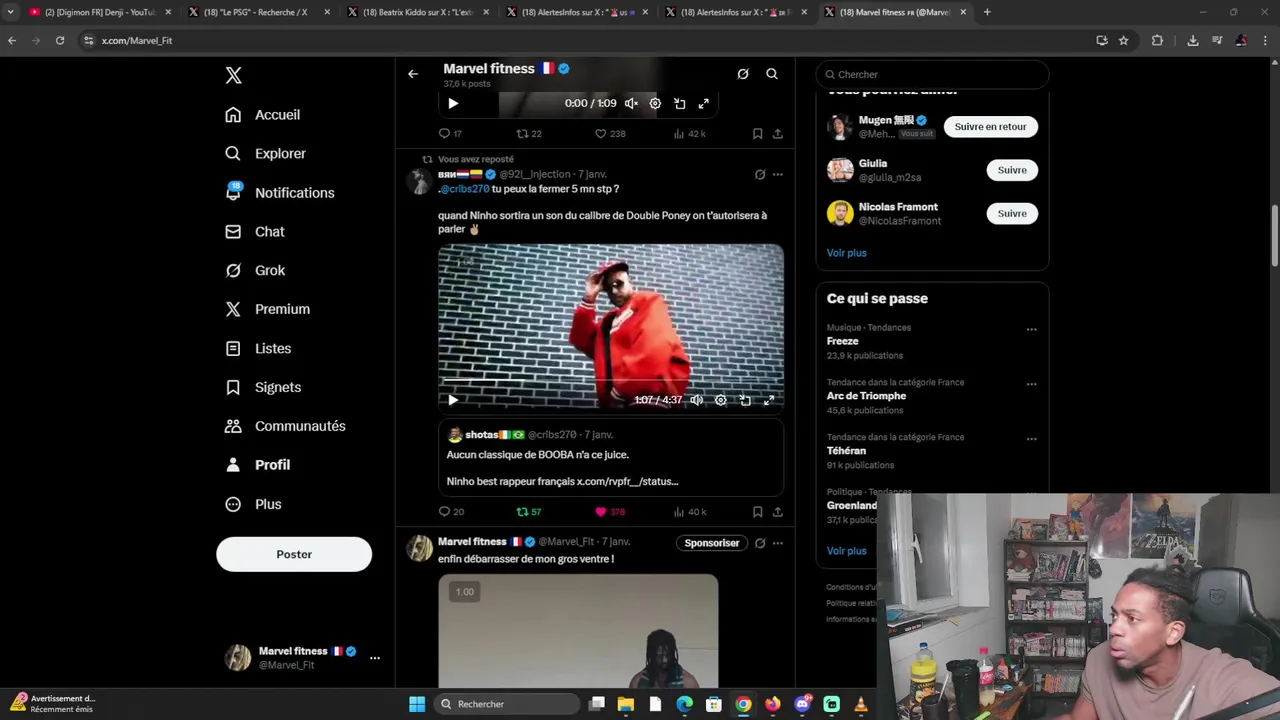Open more options for Arc de Triomphe trend
1280x720 pixels.
click(x=1031, y=384)
